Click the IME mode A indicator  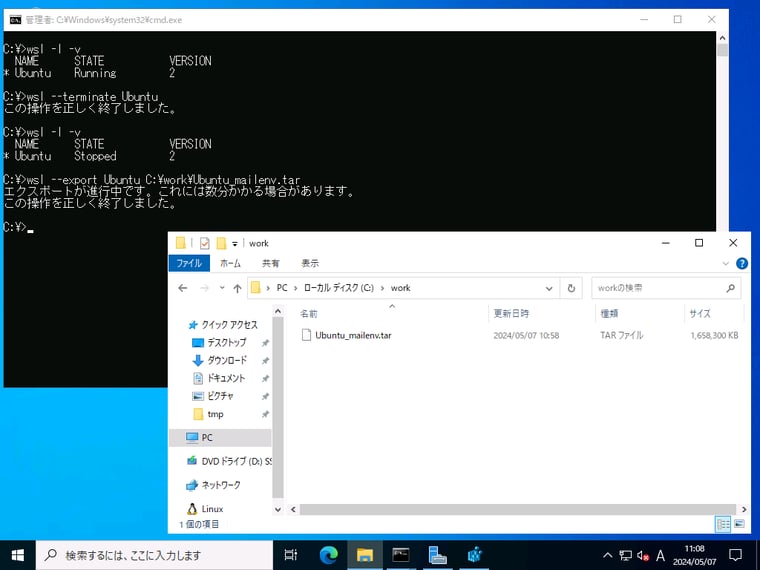660,555
